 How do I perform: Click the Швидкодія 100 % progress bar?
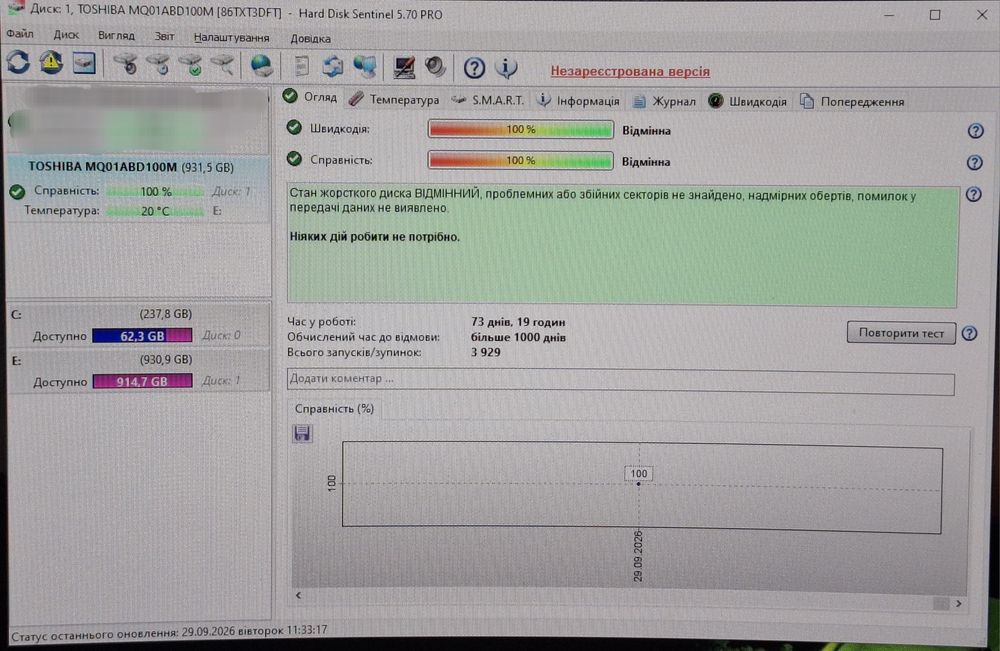(x=520, y=129)
